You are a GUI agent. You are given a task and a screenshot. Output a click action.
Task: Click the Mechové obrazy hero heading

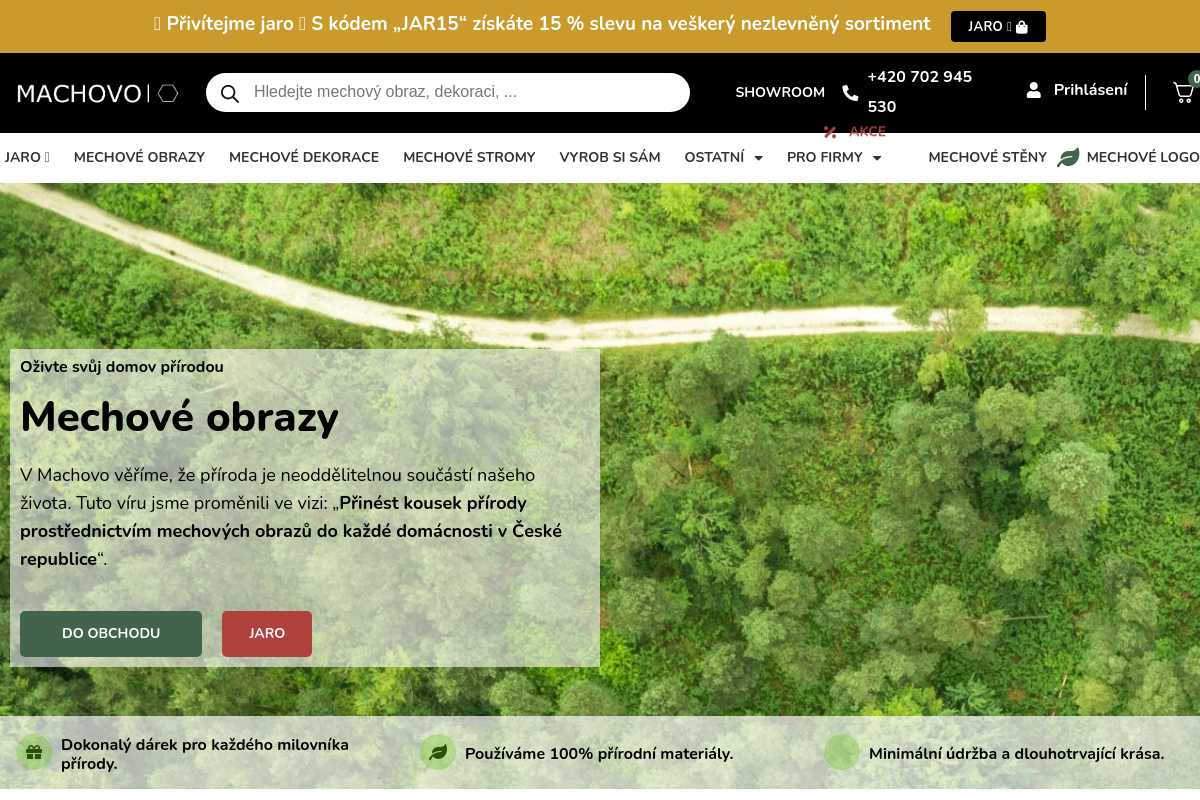pos(180,417)
